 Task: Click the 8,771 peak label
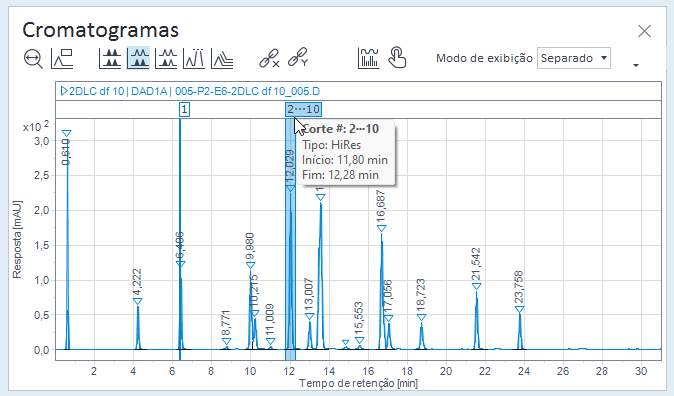click(x=226, y=323)
